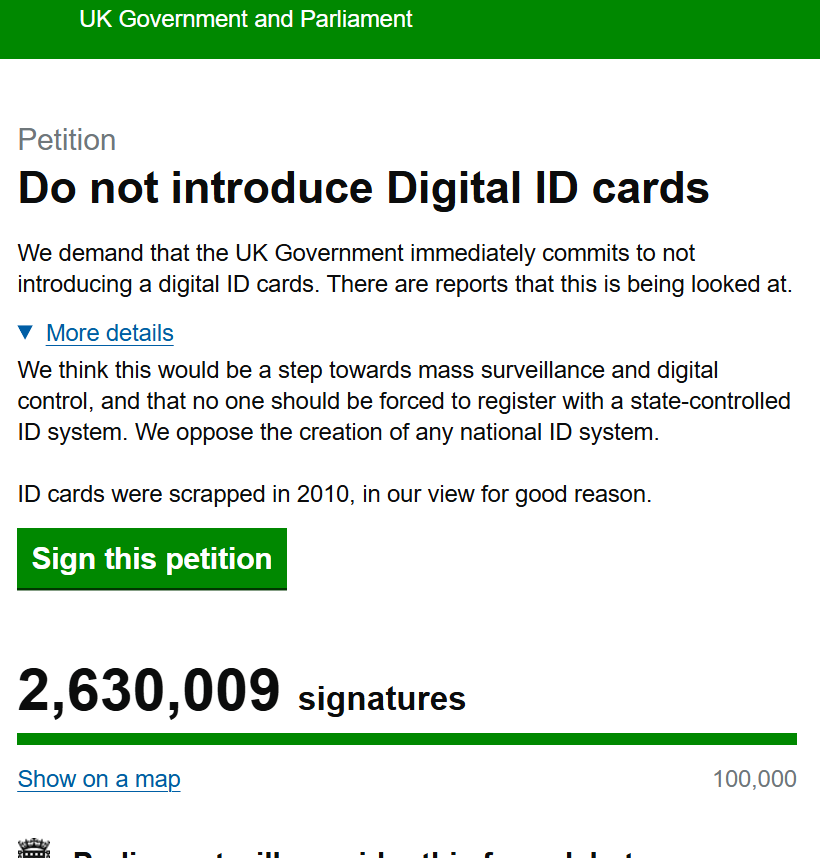This screenshot has width=820, height=858.
Task: Click the word 'signatures' beside the count
Action: pyautogui.click(x=382, y=698)
